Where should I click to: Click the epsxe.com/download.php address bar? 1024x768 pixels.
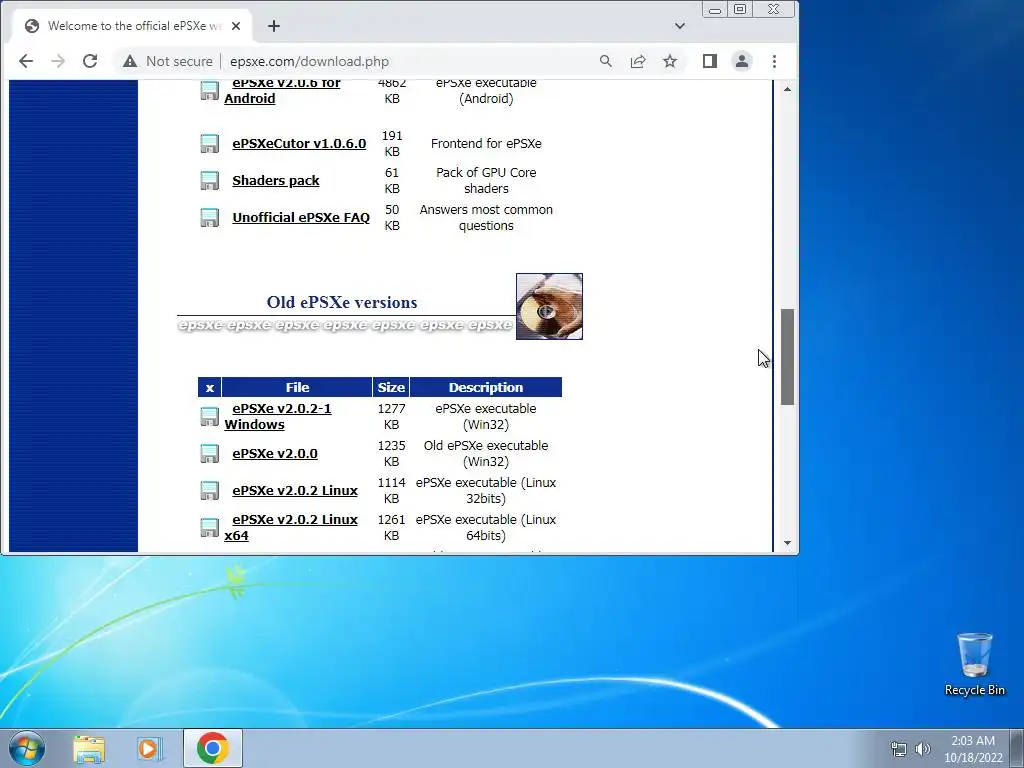[309, 61]
